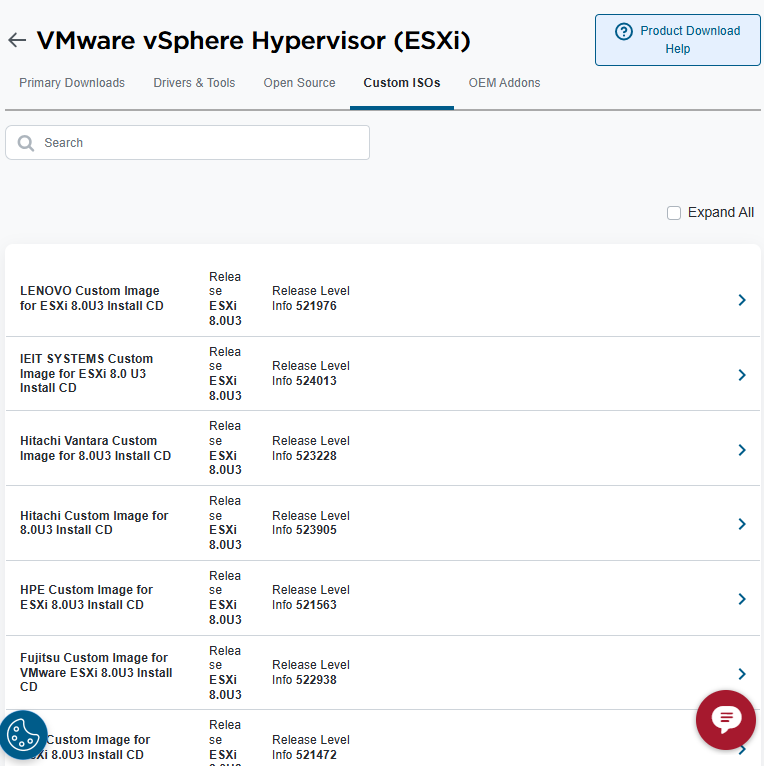
Task: Go to the OEM Addons tab
Action: [504, 83]
